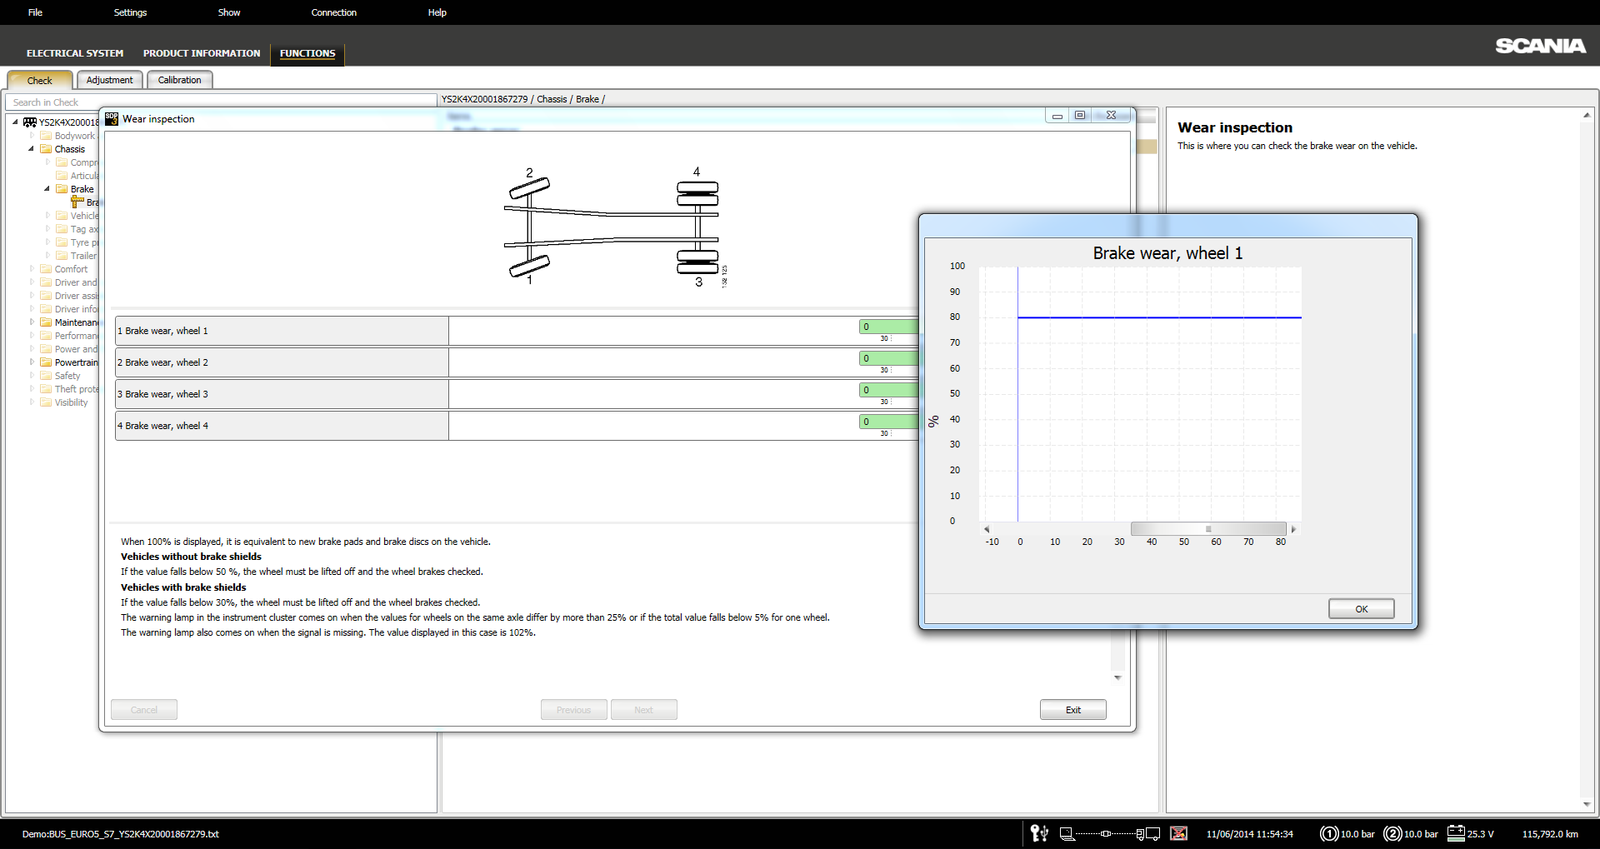Click the greyed Cancel button
The height and width of the screenshot is (849, 1600).
click(x=144, y=710)
